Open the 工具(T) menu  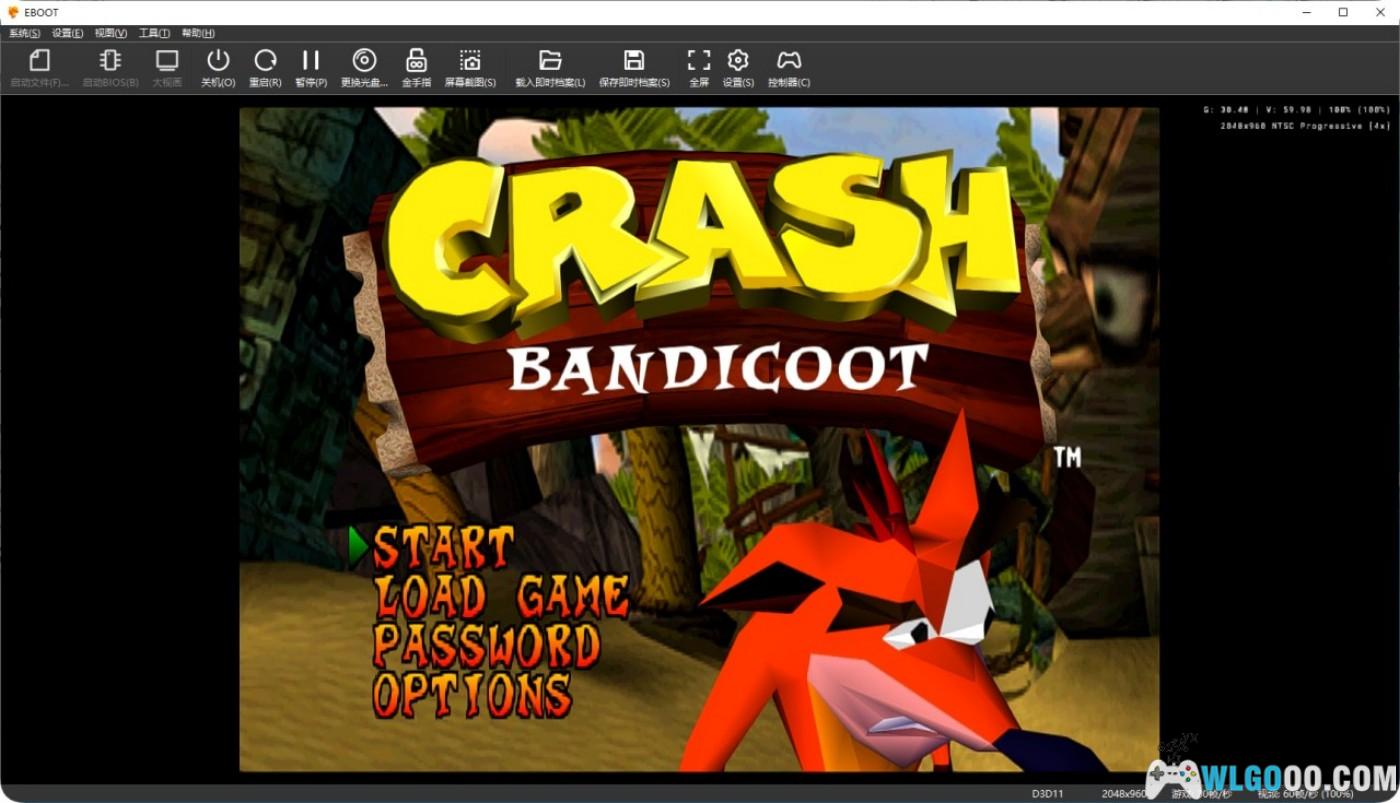(x=154, y=33)
